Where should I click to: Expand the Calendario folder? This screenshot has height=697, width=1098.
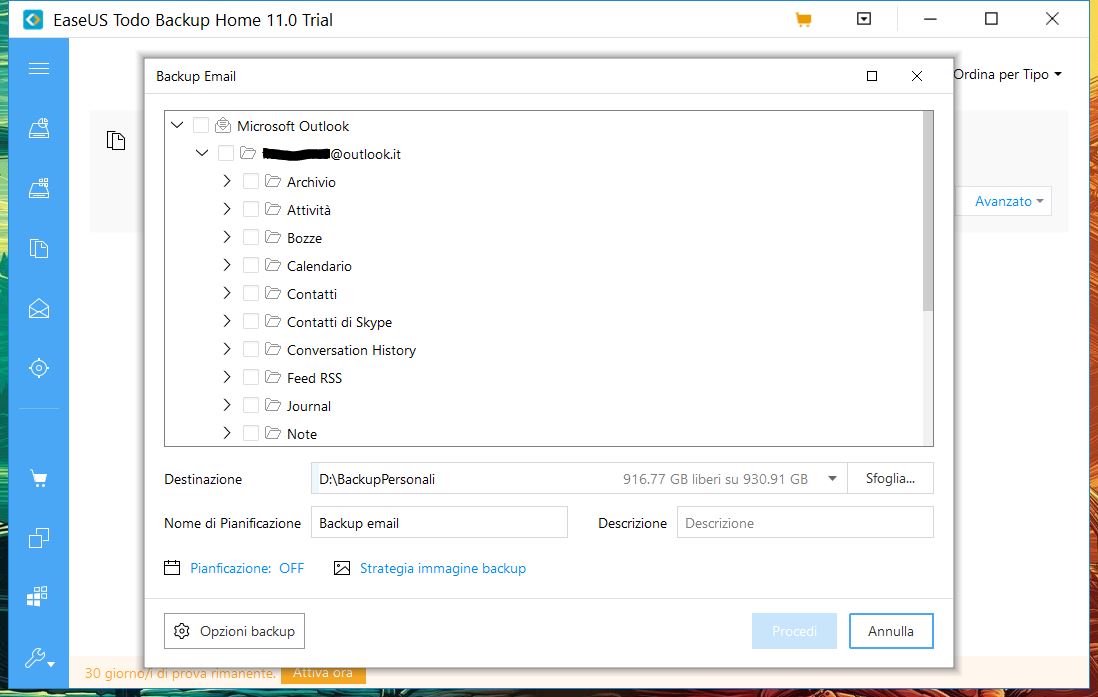pos(227,265)
